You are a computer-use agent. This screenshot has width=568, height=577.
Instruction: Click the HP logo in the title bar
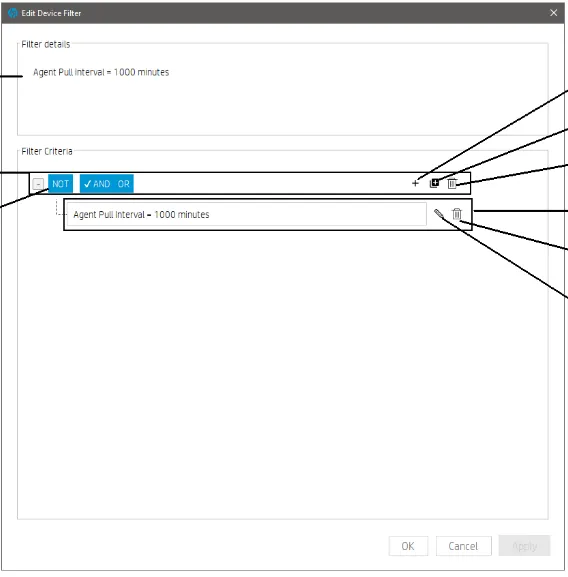pyautogui.click(x=13, y=13)
